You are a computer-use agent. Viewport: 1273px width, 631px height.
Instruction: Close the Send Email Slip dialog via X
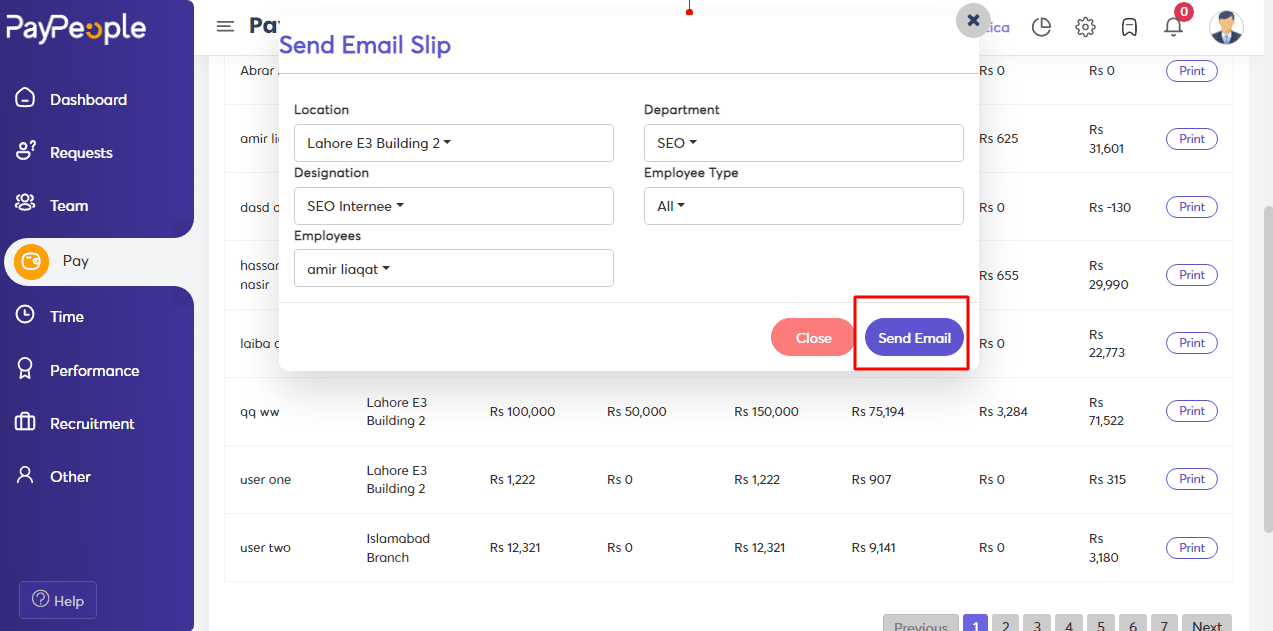(973, 20)
